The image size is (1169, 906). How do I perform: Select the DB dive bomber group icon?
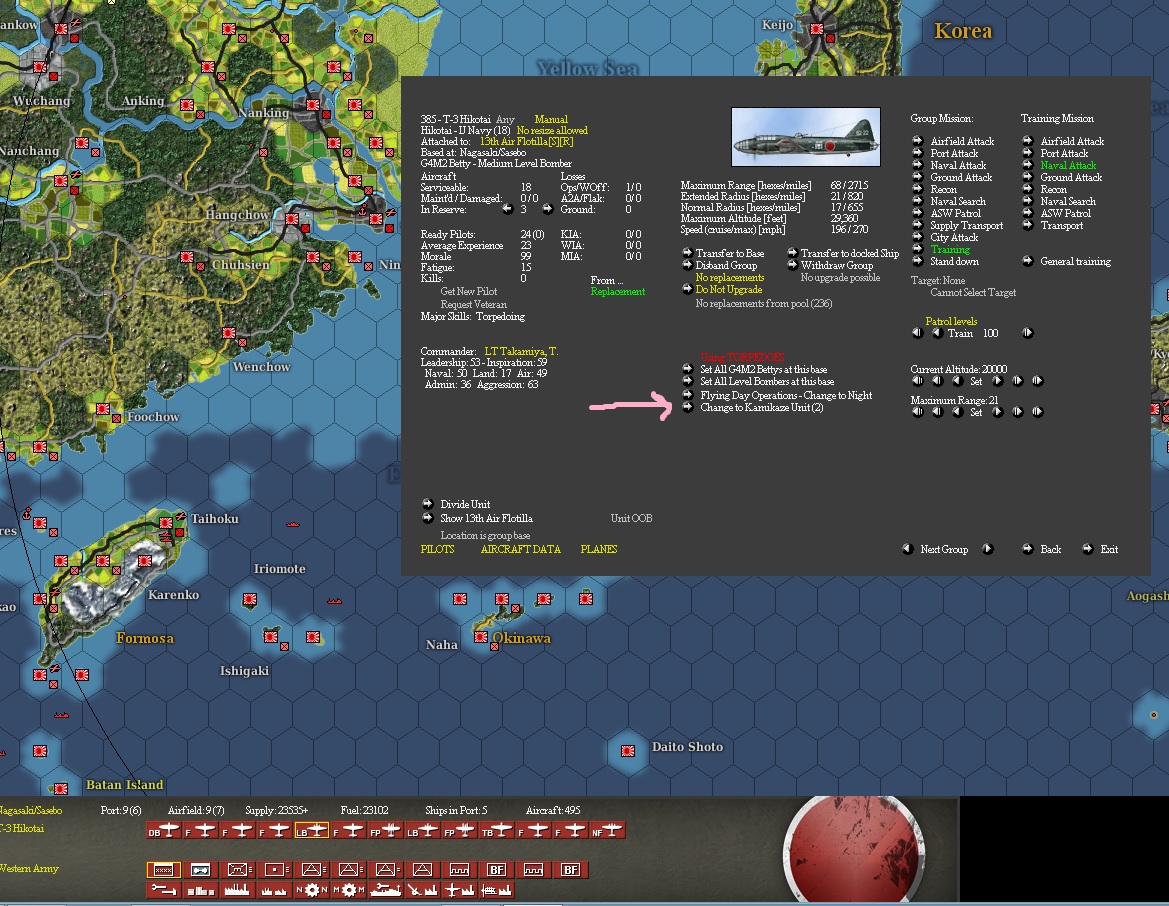pyautogui.click(x=164, y=831)
